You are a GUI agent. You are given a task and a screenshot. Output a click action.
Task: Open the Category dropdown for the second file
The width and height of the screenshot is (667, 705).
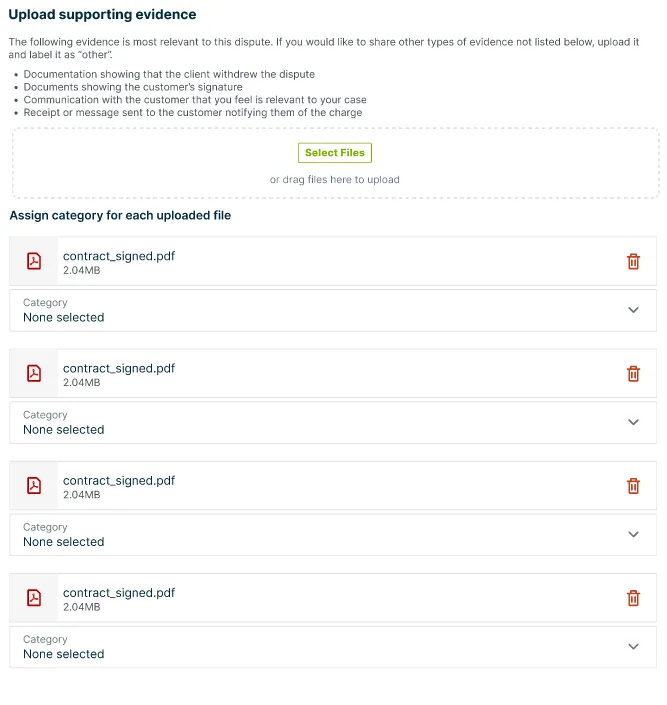point(333,423)
